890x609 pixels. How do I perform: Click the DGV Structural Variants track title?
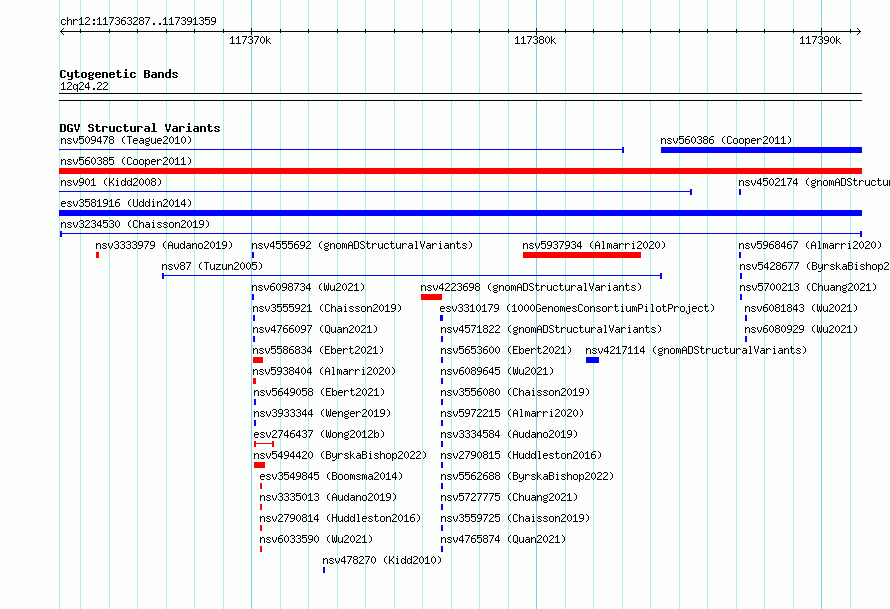[140, 128]
